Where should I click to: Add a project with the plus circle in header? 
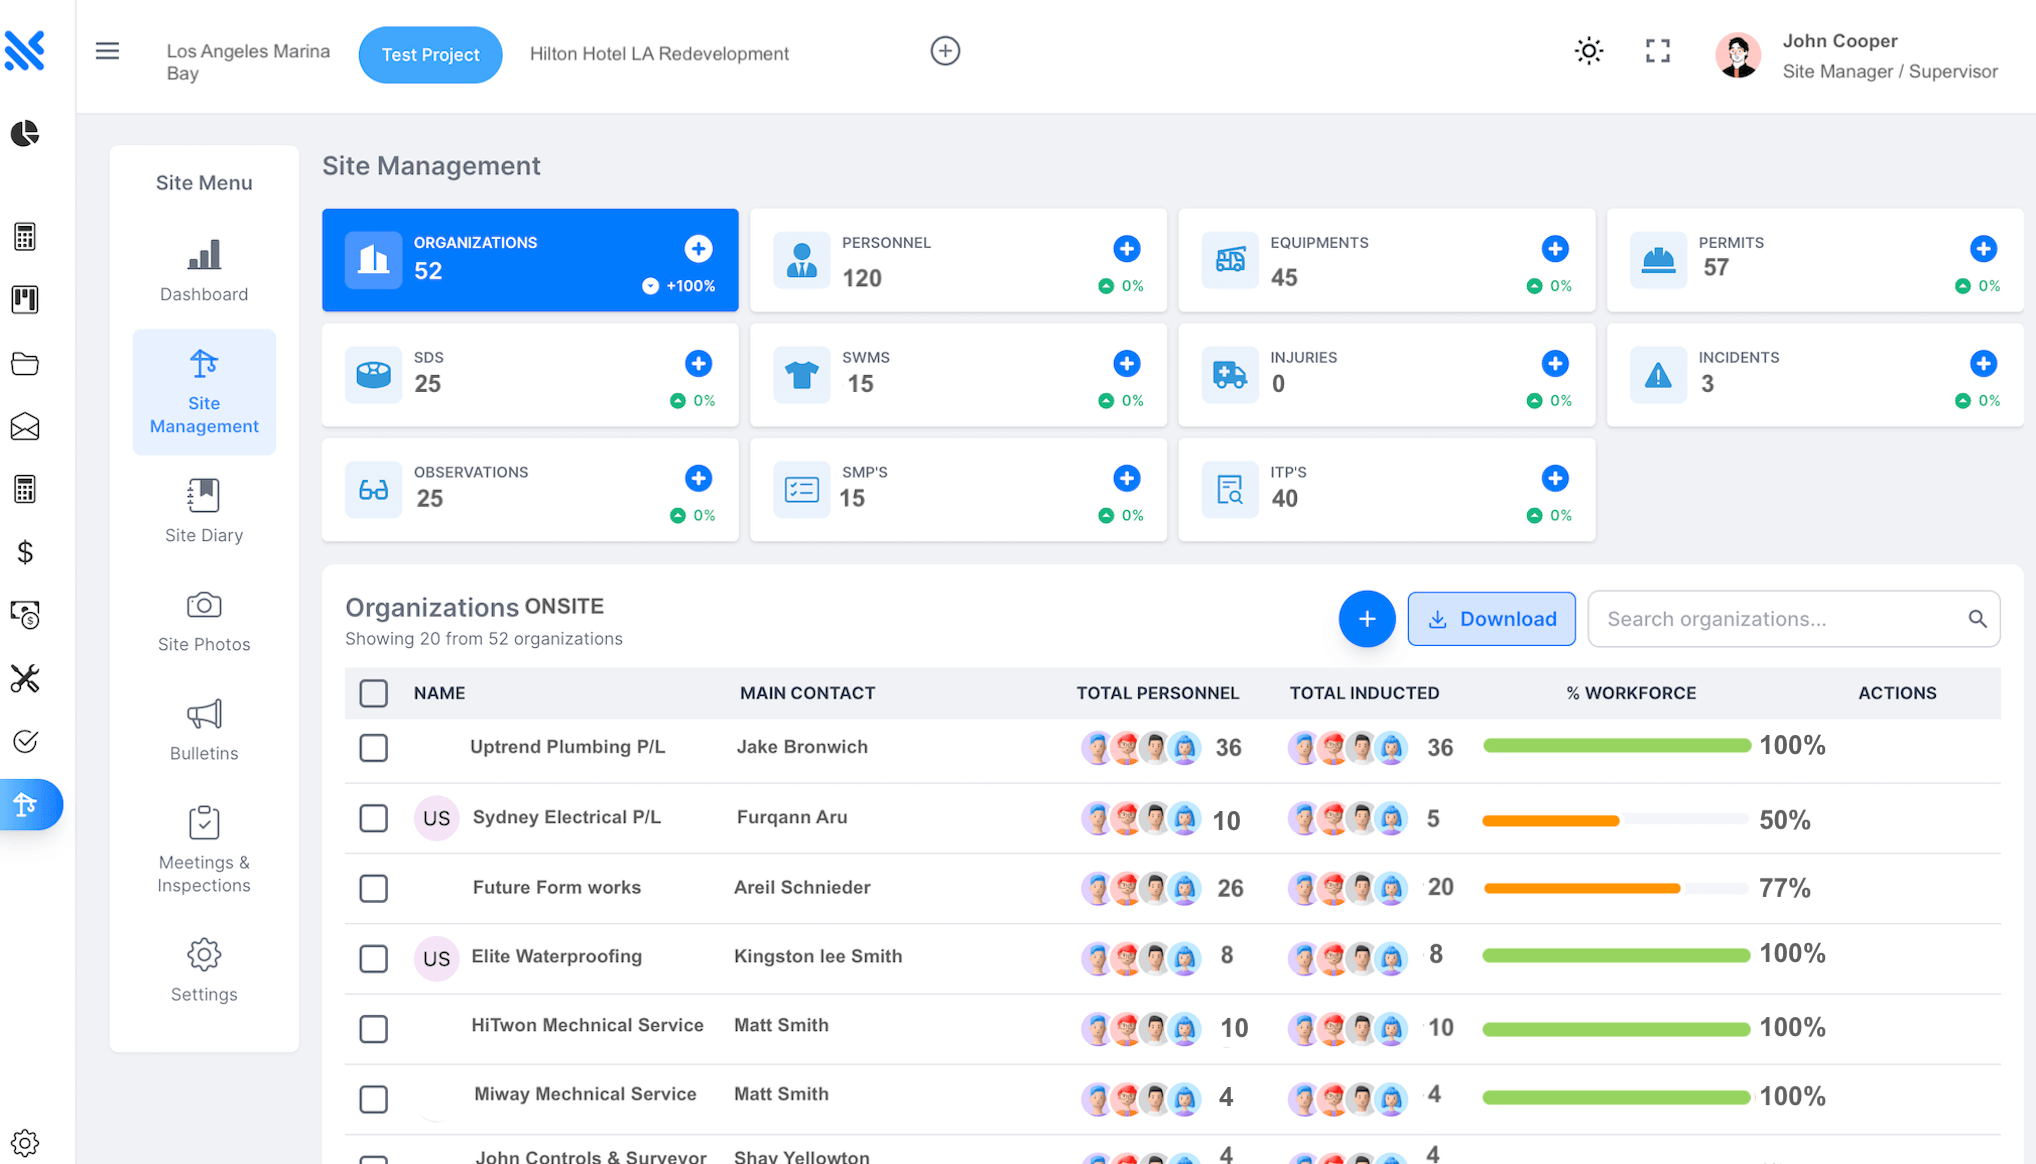coord(945,51)
